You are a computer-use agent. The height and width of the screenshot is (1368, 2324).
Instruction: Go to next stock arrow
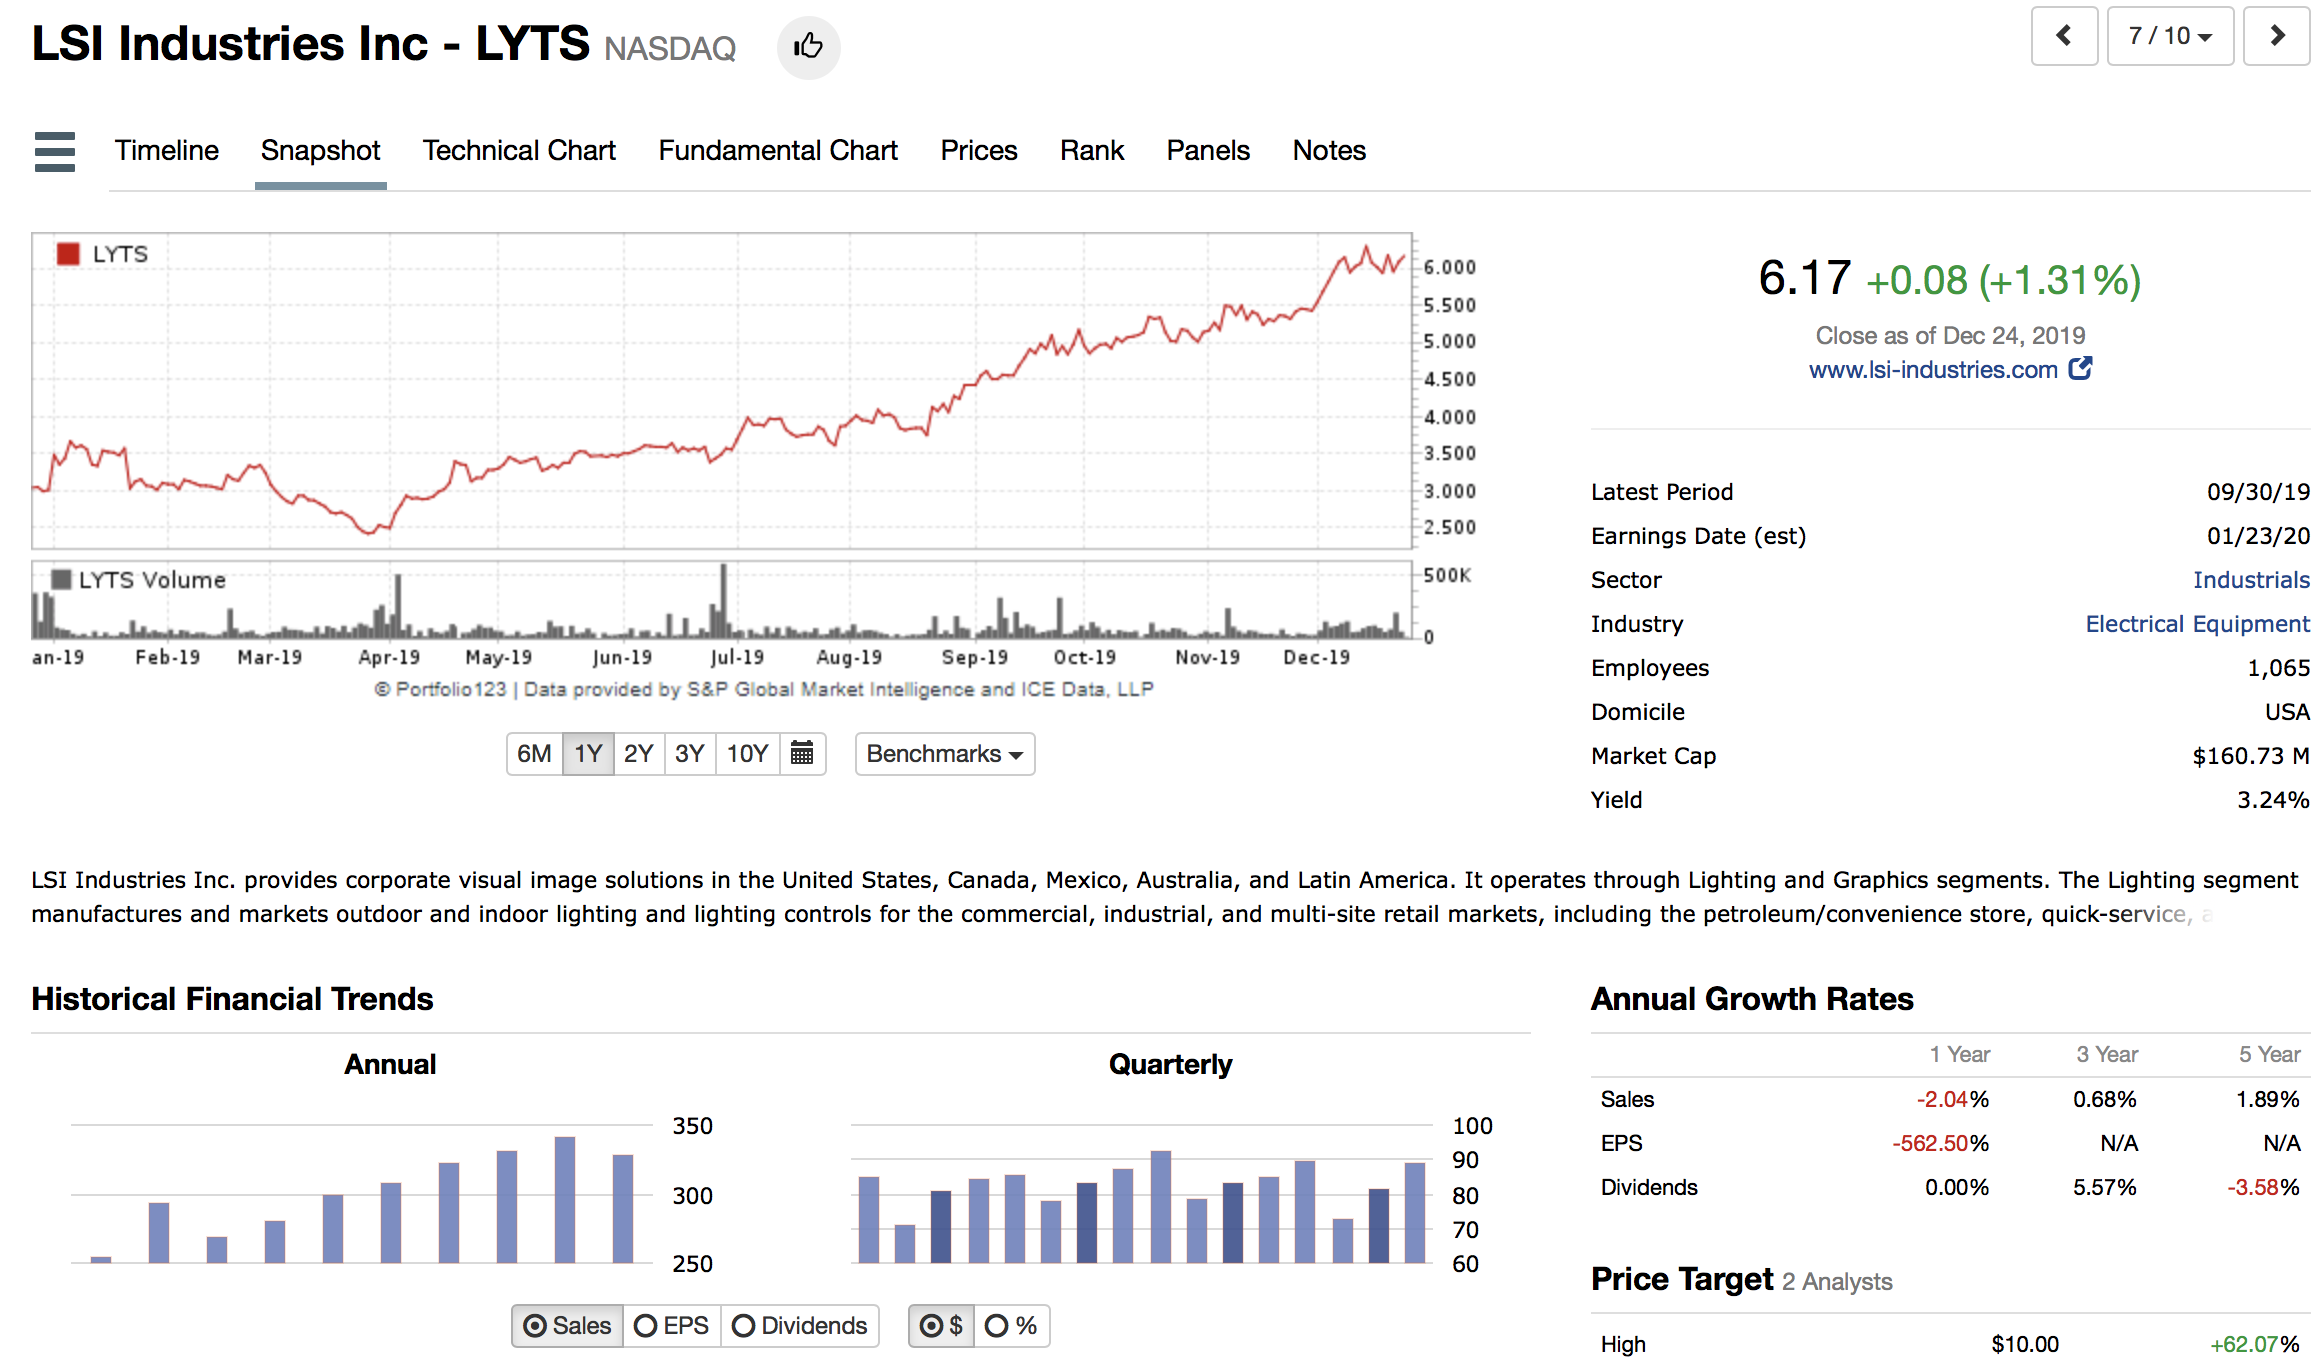[2276, 37]
